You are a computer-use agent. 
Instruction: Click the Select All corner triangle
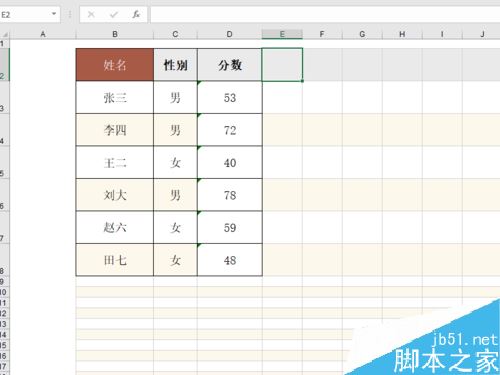pyautogui.click(x=5, y=34)
